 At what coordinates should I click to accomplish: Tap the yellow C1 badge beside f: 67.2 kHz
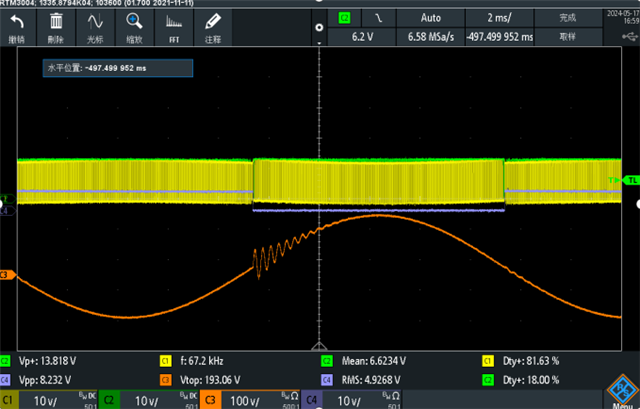pyautogui.click(x=165, y=361)
